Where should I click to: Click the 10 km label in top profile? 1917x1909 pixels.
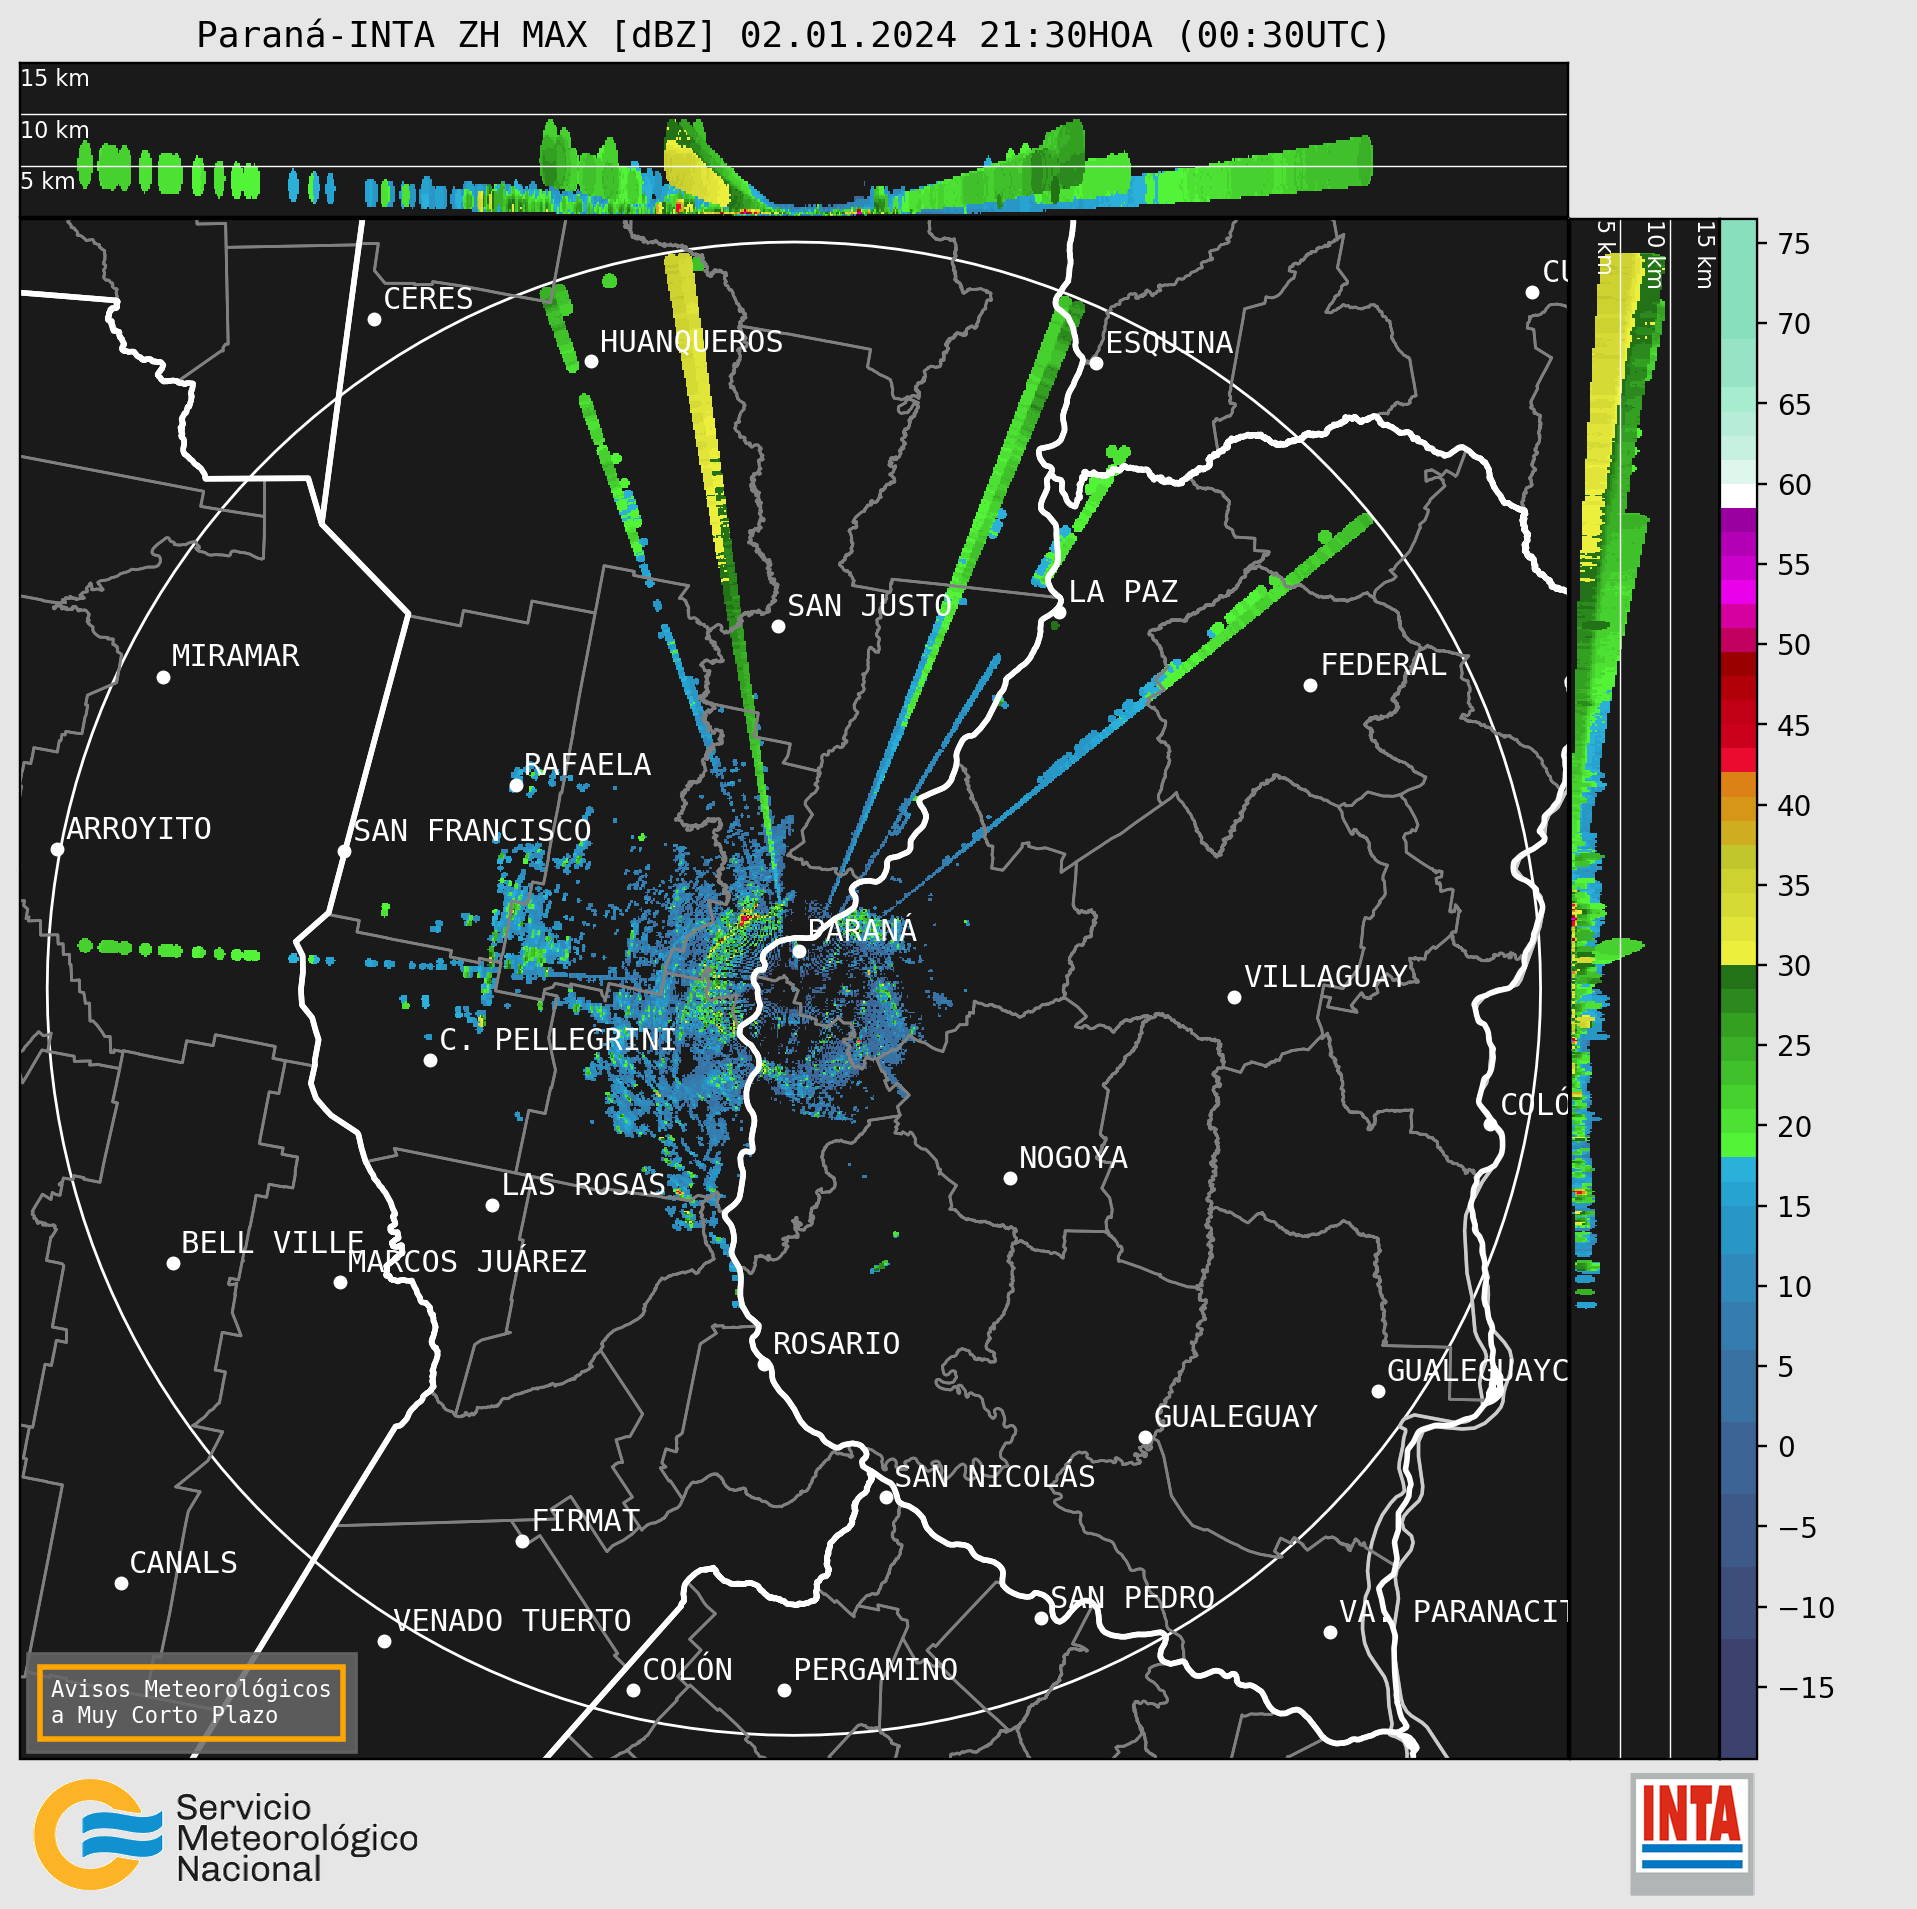55,129
